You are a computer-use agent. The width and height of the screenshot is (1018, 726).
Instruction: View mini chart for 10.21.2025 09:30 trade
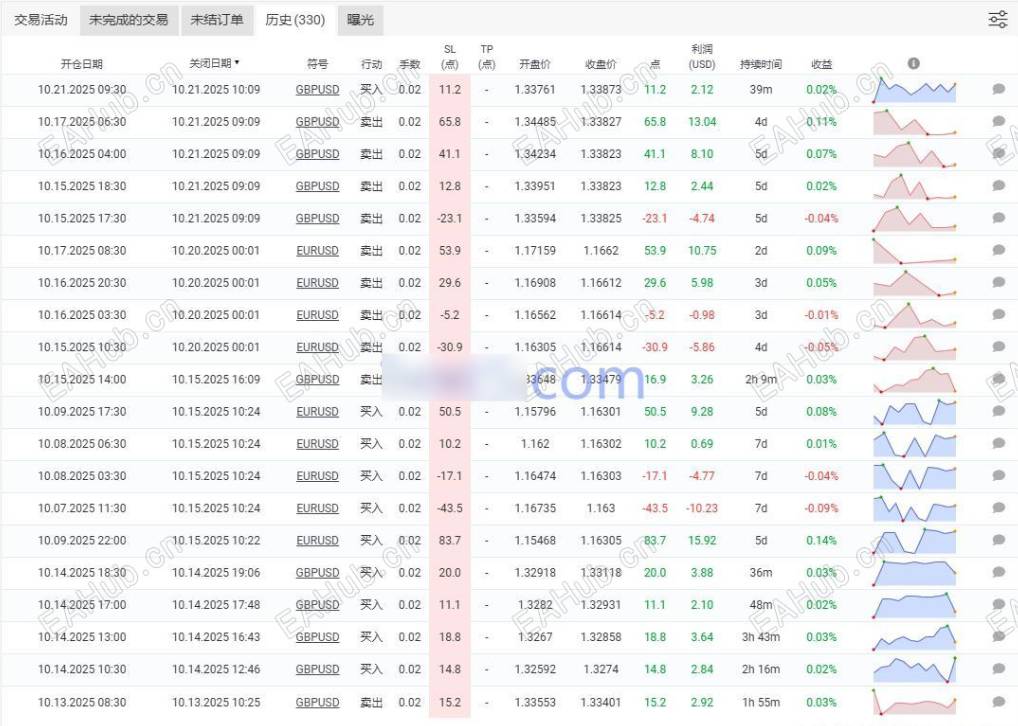(x=914, y=90)
